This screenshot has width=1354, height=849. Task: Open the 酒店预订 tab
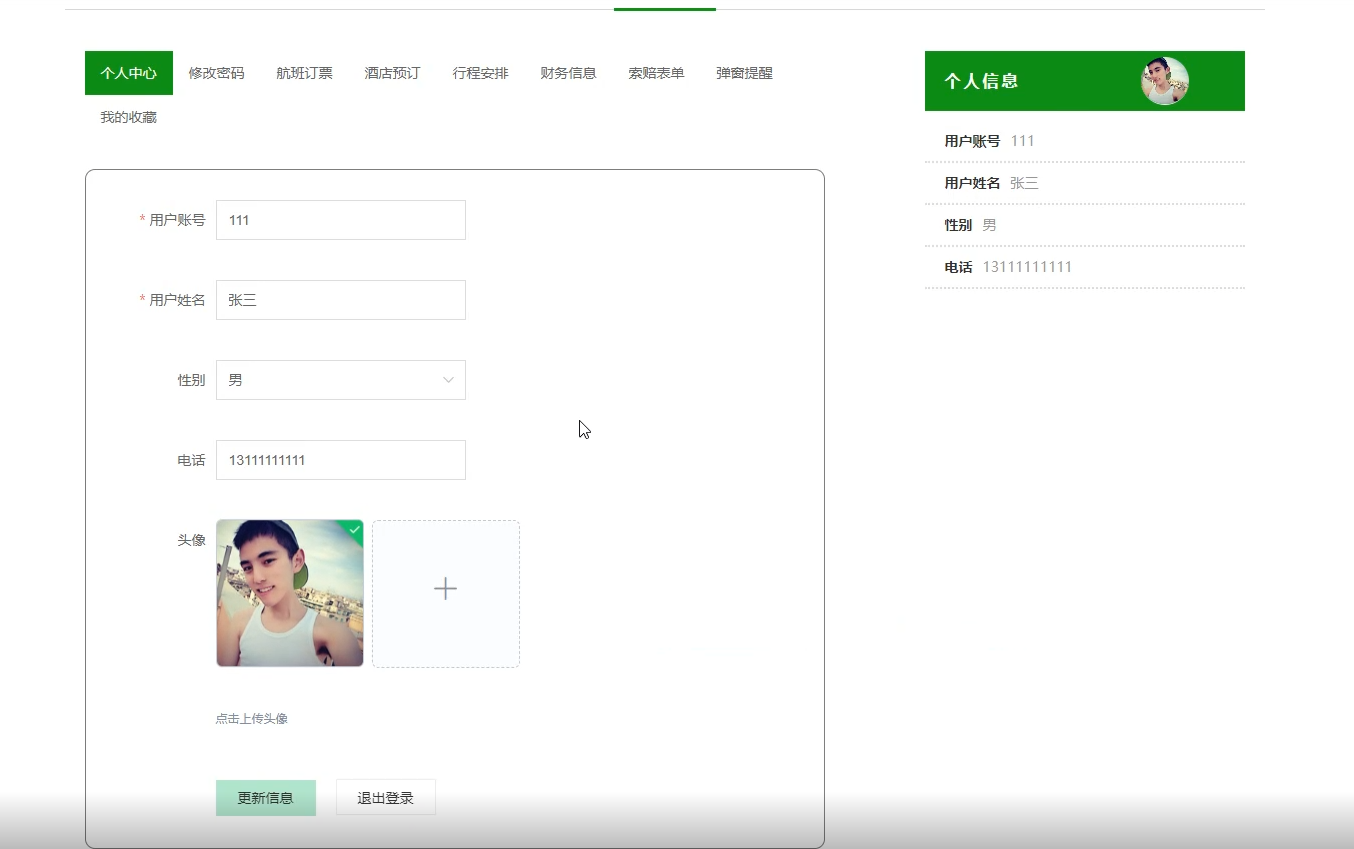click(392, 72)
